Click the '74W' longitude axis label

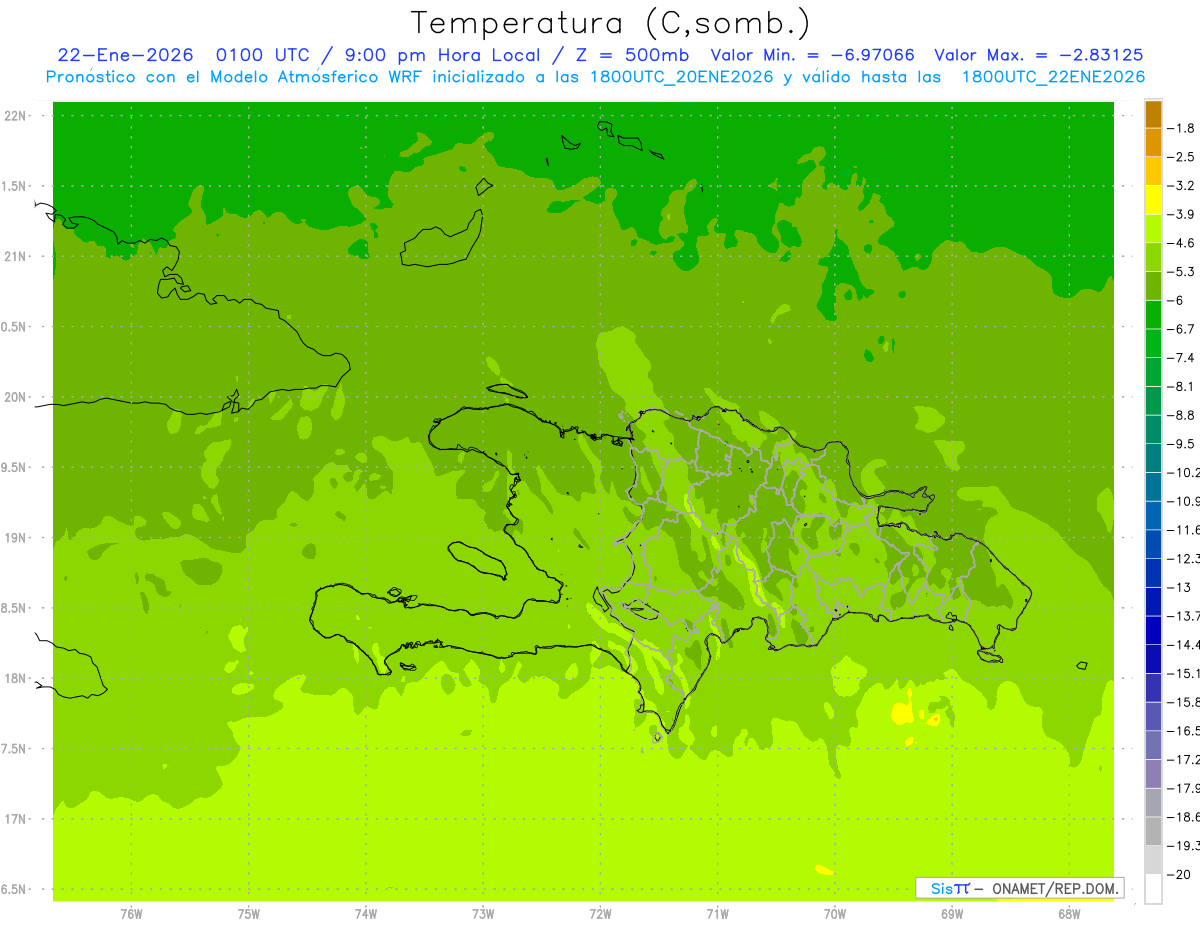pos(365,913)
